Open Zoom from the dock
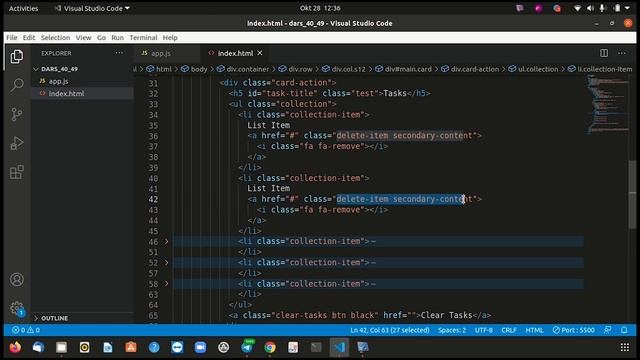The height and width of the screenshot is (360, 640). coord(200,347)
